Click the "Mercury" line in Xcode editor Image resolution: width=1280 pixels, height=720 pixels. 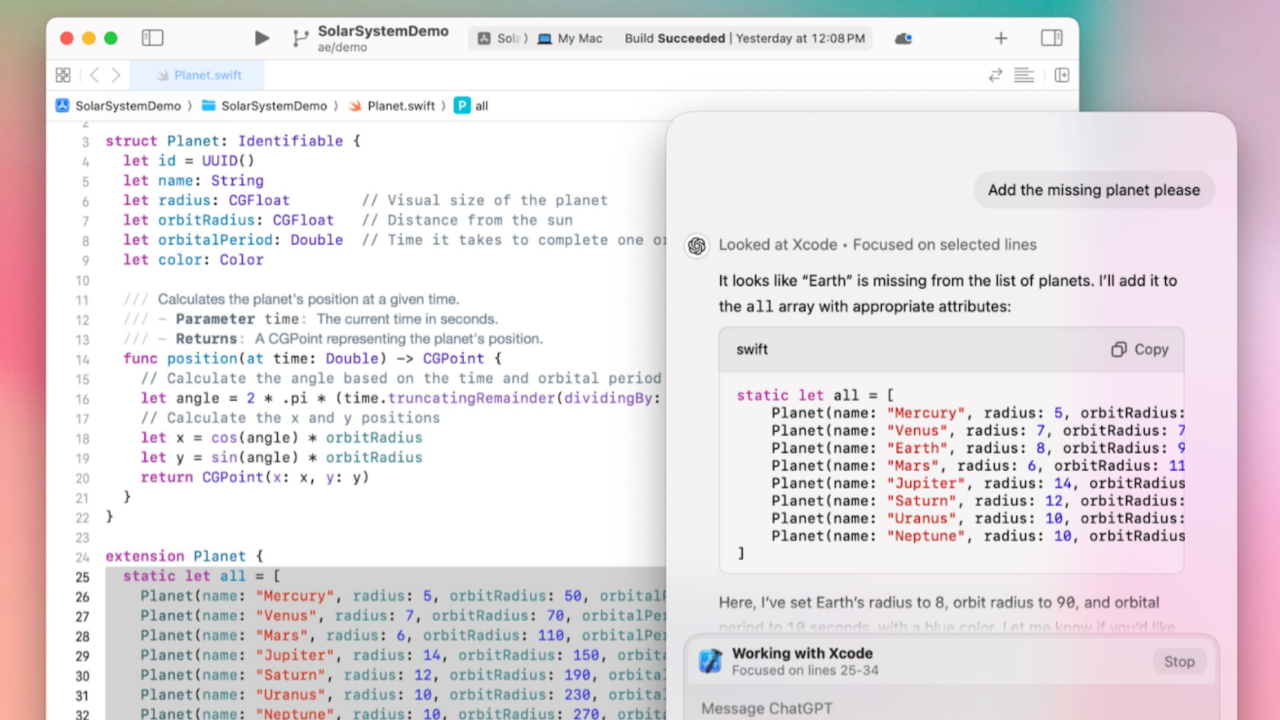[x=402, y=596]
